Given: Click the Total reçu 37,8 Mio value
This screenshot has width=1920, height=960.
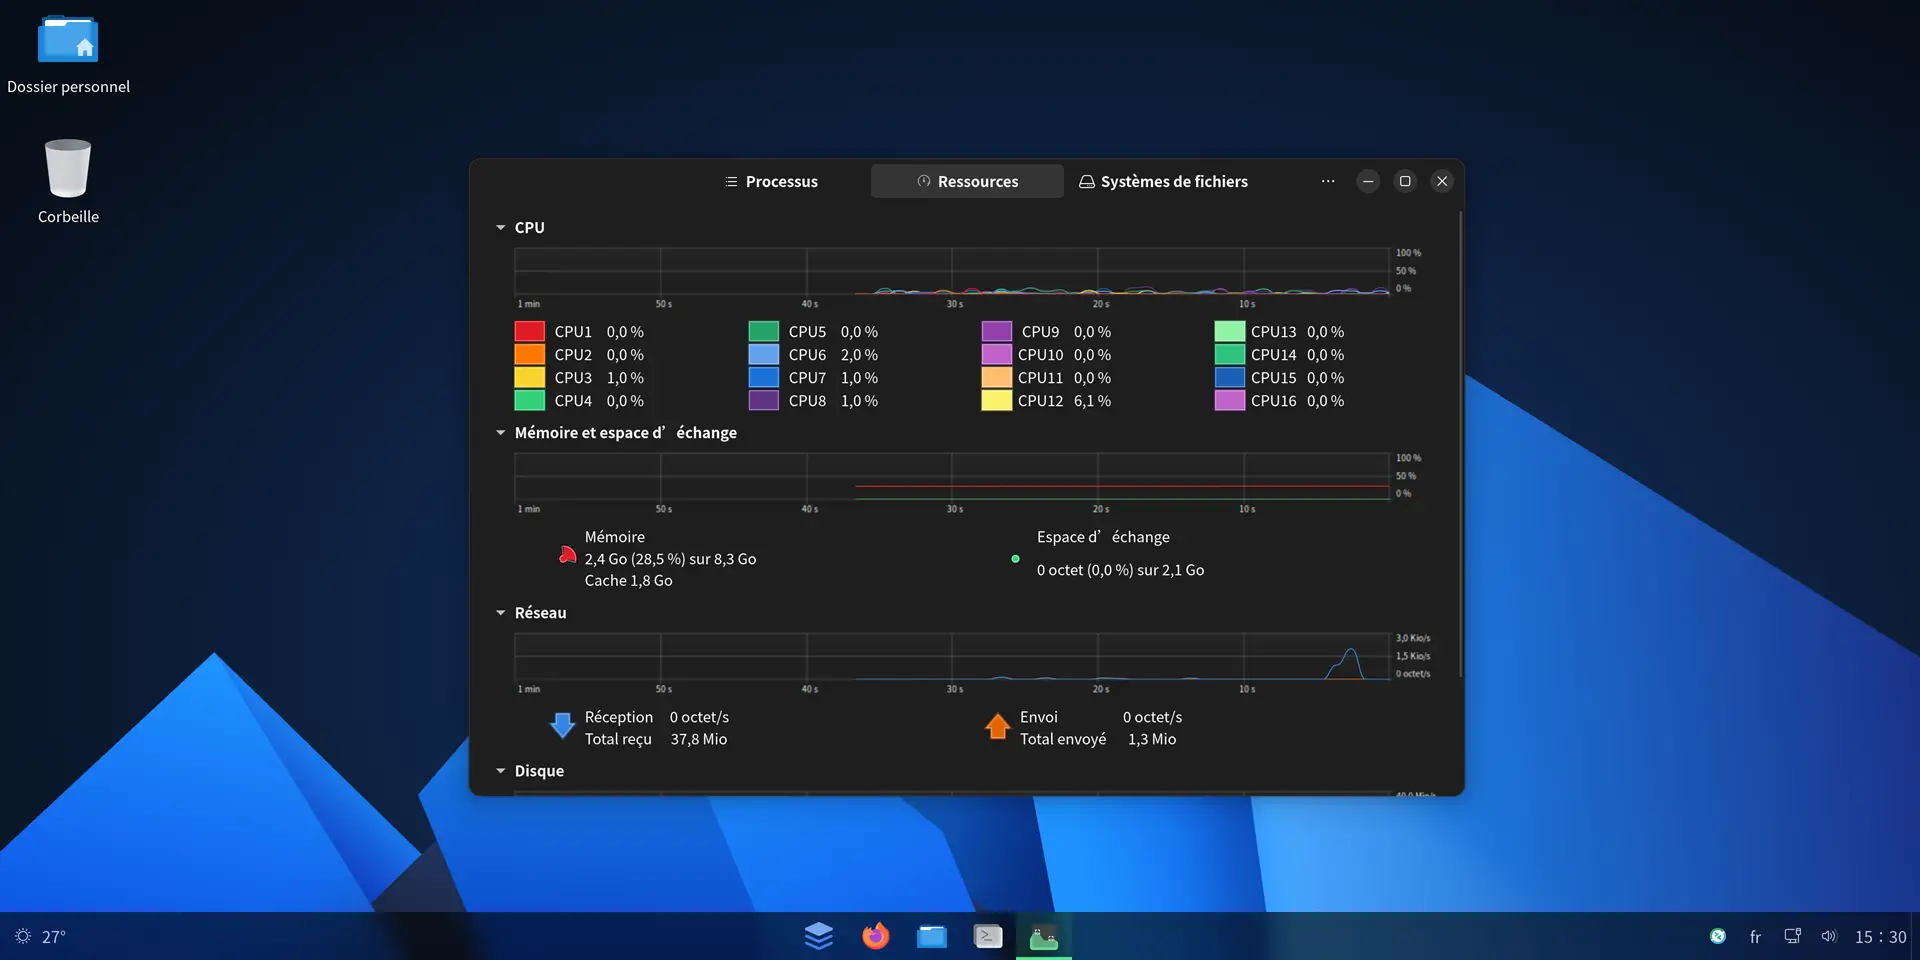Looking at the screenshot, I should pos(699,739).
